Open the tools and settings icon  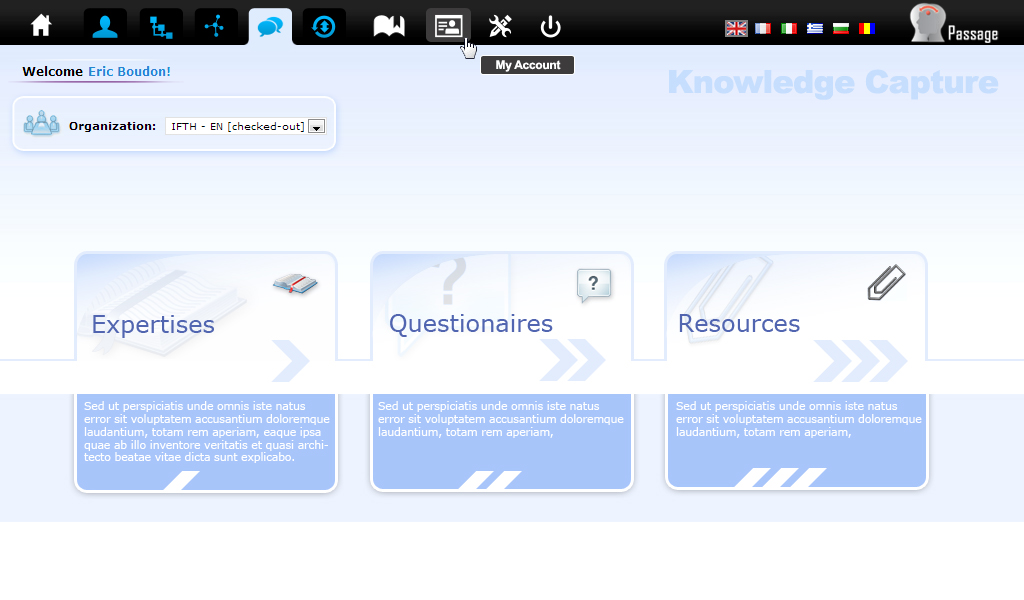click(x=500, y=26)
